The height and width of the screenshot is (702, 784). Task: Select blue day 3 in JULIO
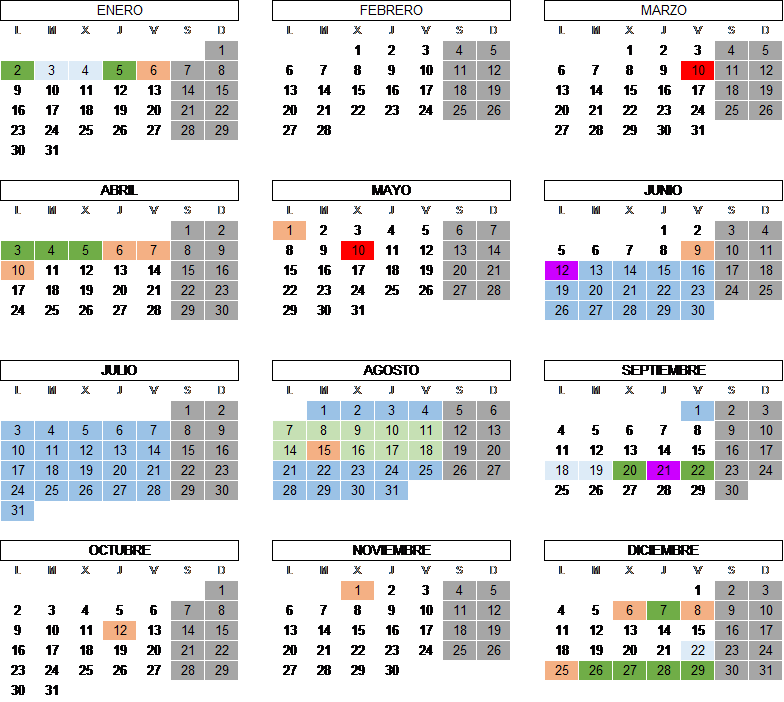click(18, 430)
